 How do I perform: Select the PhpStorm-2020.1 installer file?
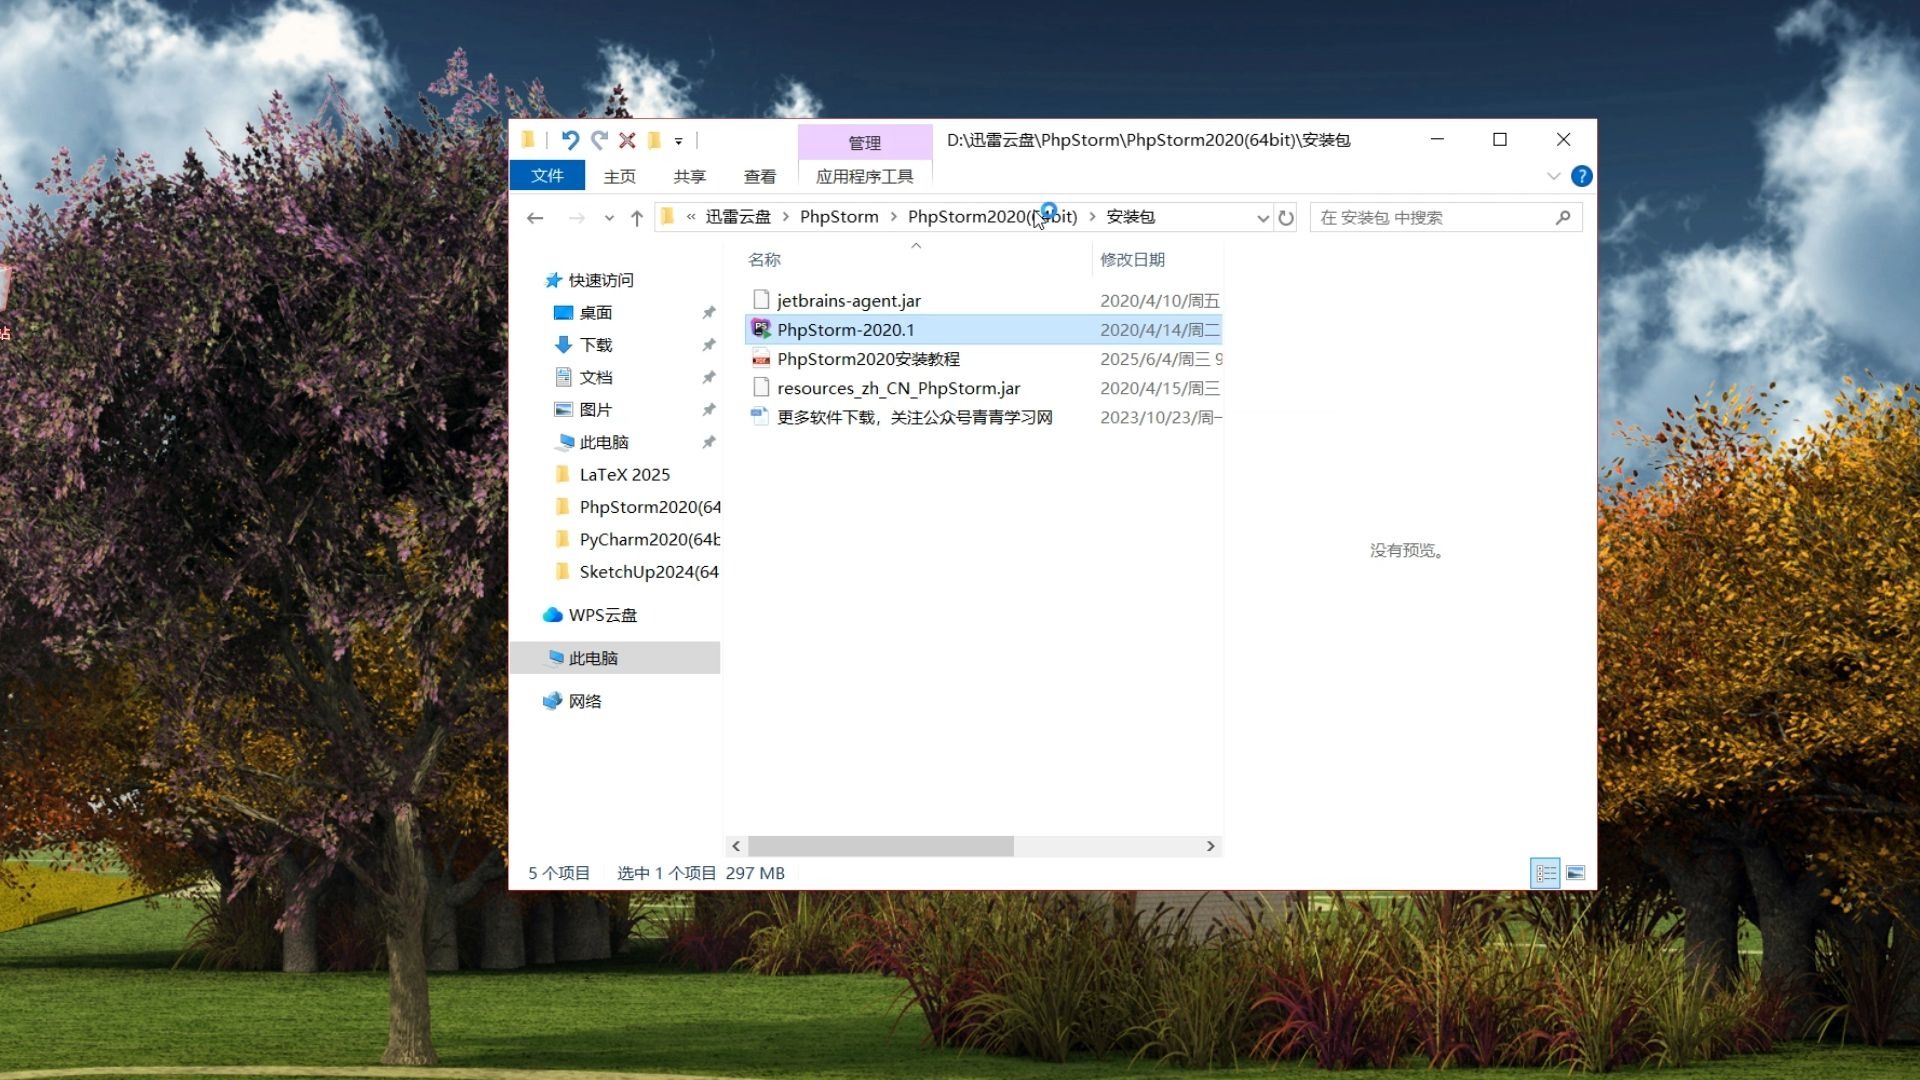tap(984, 330)
